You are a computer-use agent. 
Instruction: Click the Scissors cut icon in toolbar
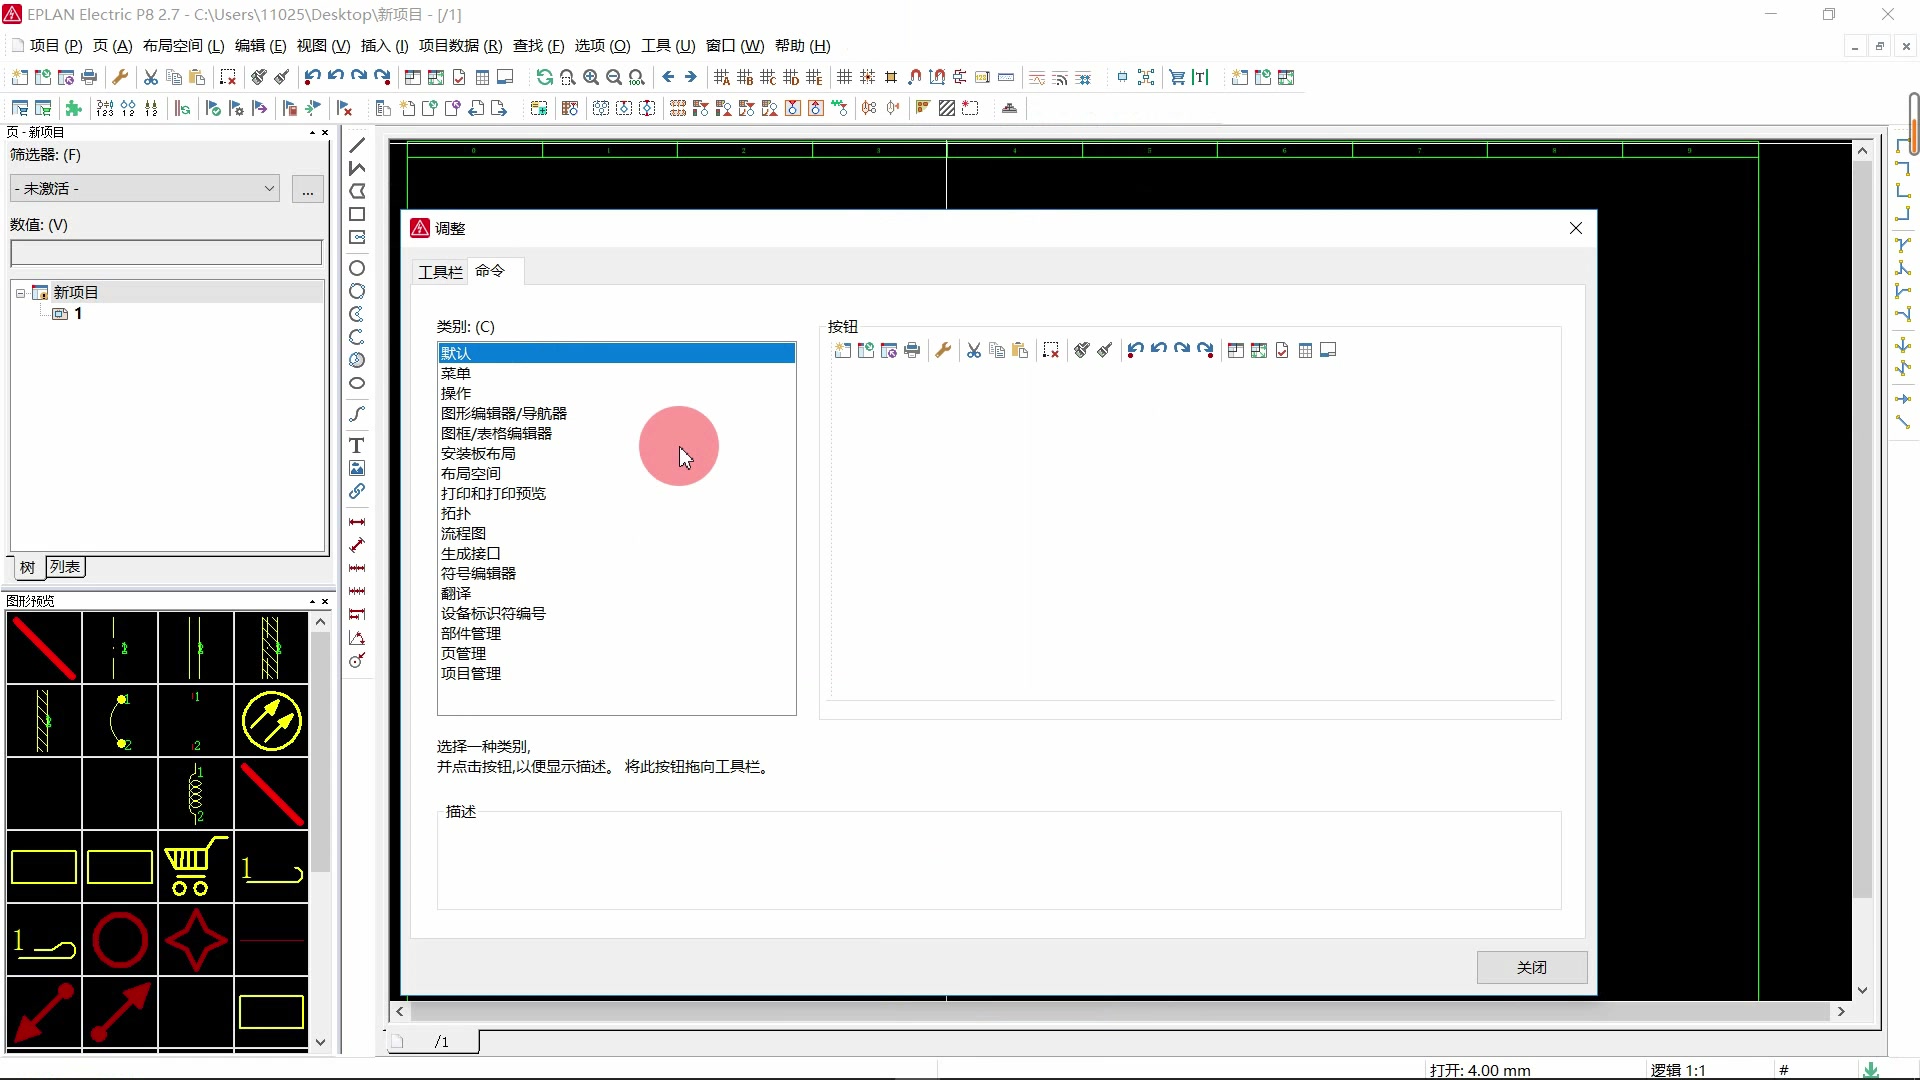pyautogui.click(x=149, y=76)
